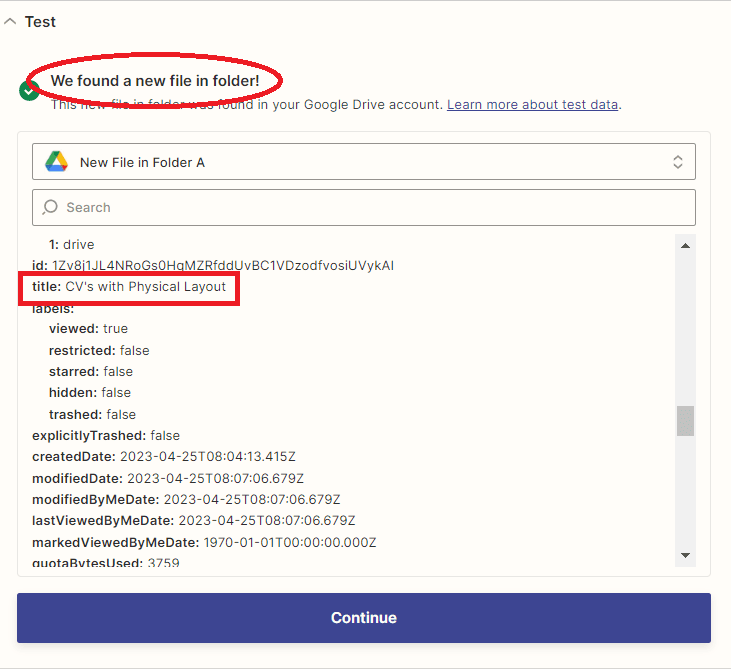Screen dimensions: 731x669
Task: Click the scrollbar up arrow
Action: (x=685, y=245)
